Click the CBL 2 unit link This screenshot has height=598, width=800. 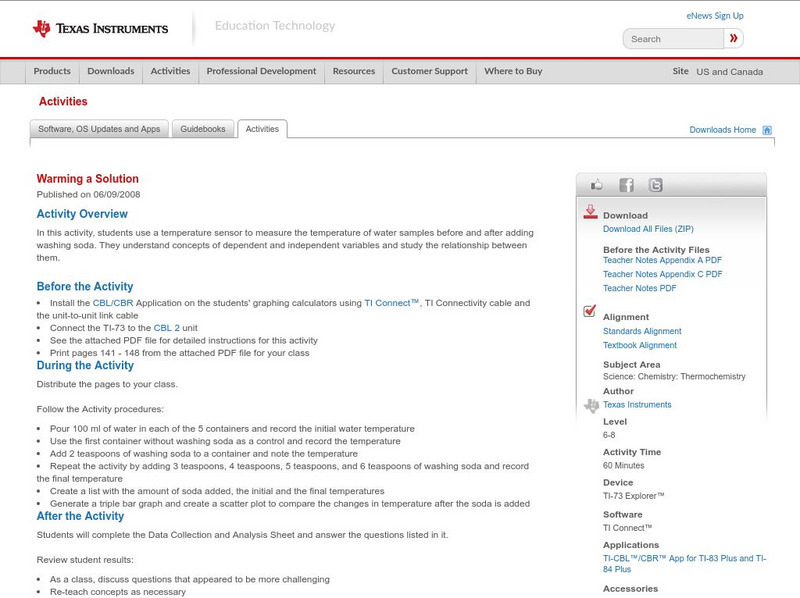(x=166, y=328)
